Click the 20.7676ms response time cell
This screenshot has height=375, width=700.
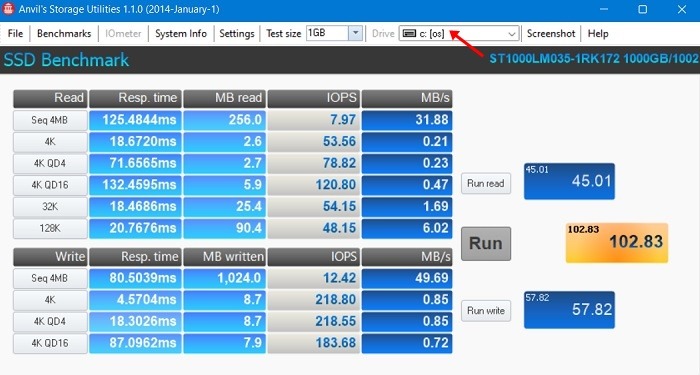pyautogui.click(x=135, y=228)
